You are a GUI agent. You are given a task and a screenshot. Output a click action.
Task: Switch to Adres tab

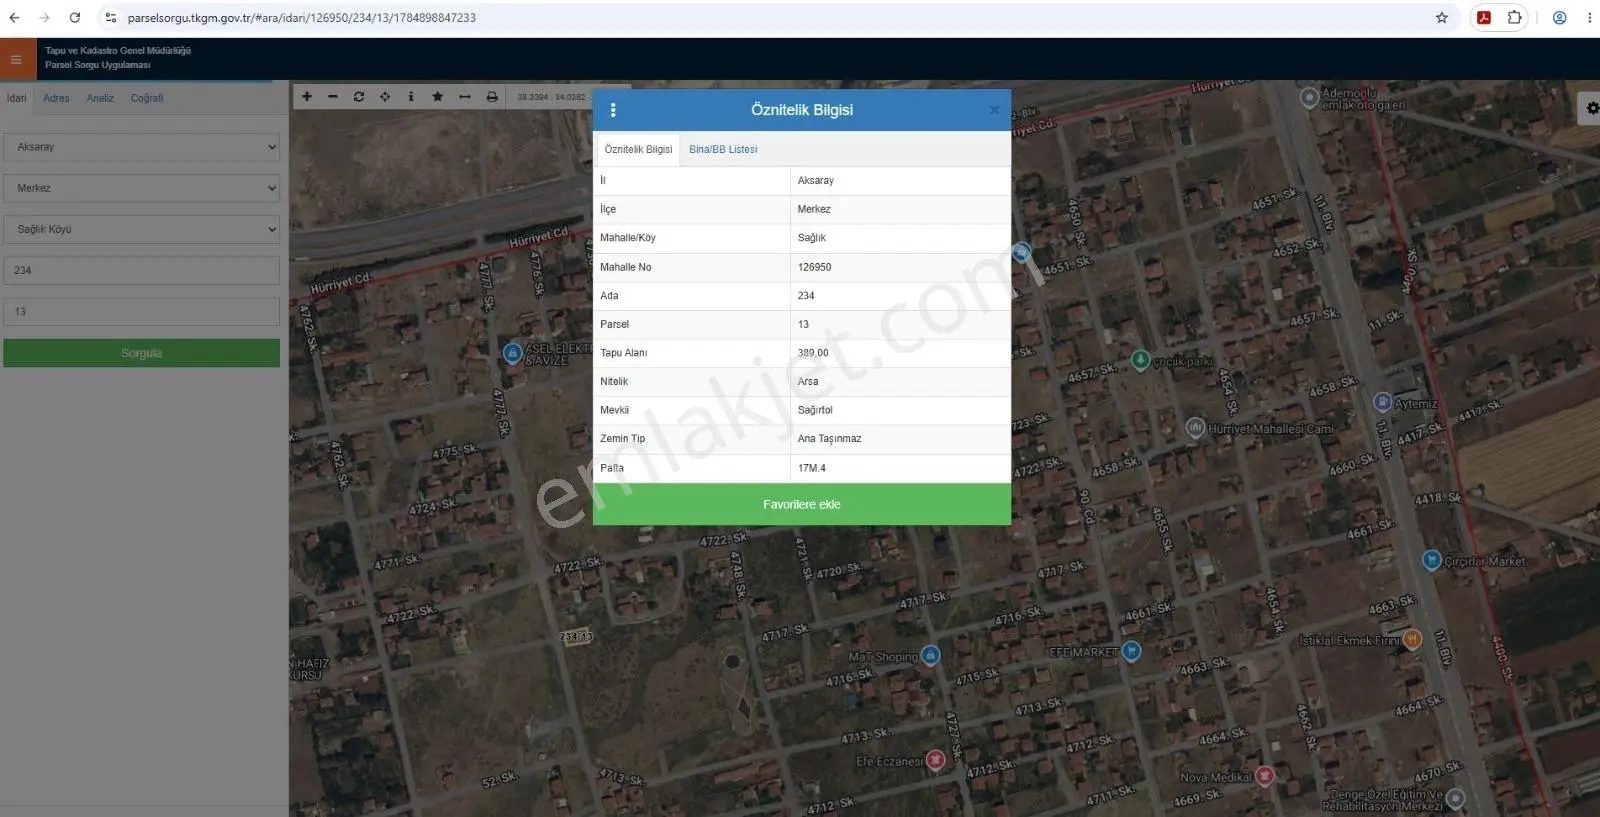[56, 98]
